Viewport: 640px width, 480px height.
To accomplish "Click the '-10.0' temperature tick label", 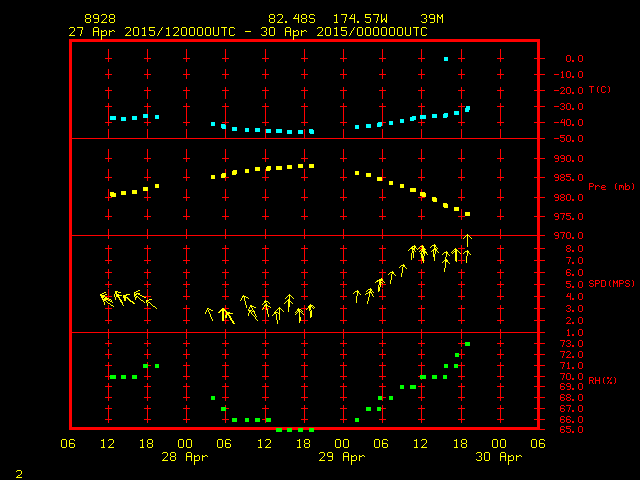I will click(569, 75).
